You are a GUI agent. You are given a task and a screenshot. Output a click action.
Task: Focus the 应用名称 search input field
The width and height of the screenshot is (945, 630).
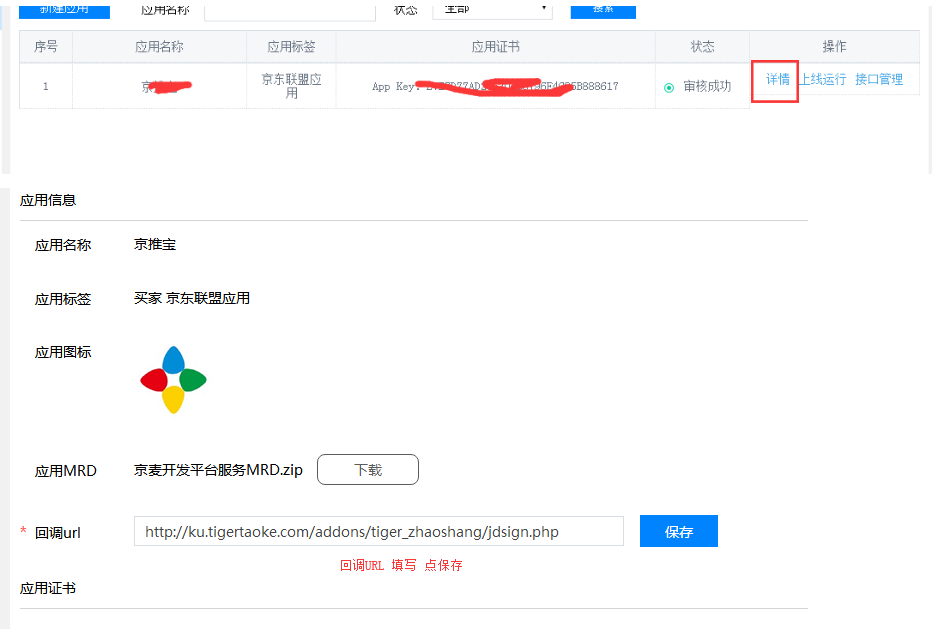(x=290, y=11)
